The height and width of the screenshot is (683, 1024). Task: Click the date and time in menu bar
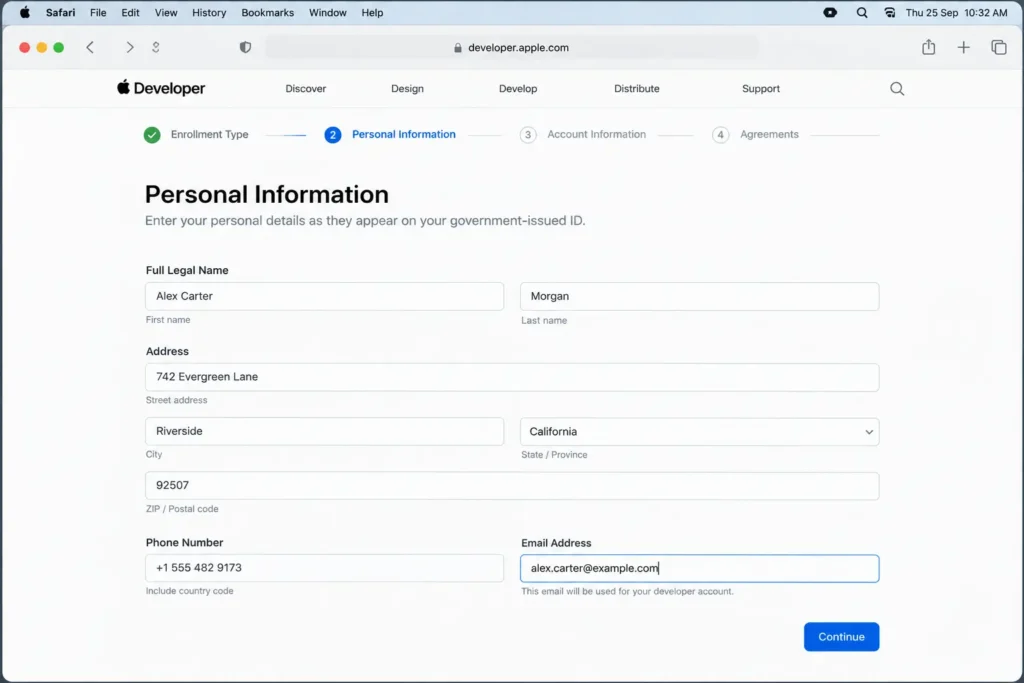956,12
